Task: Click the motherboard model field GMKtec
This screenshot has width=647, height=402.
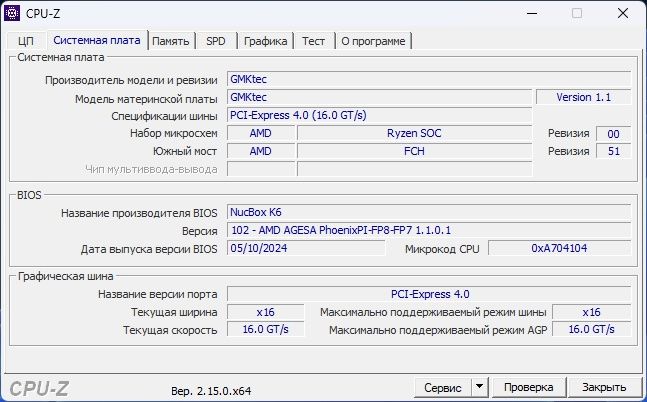Action: pos(380,97)
